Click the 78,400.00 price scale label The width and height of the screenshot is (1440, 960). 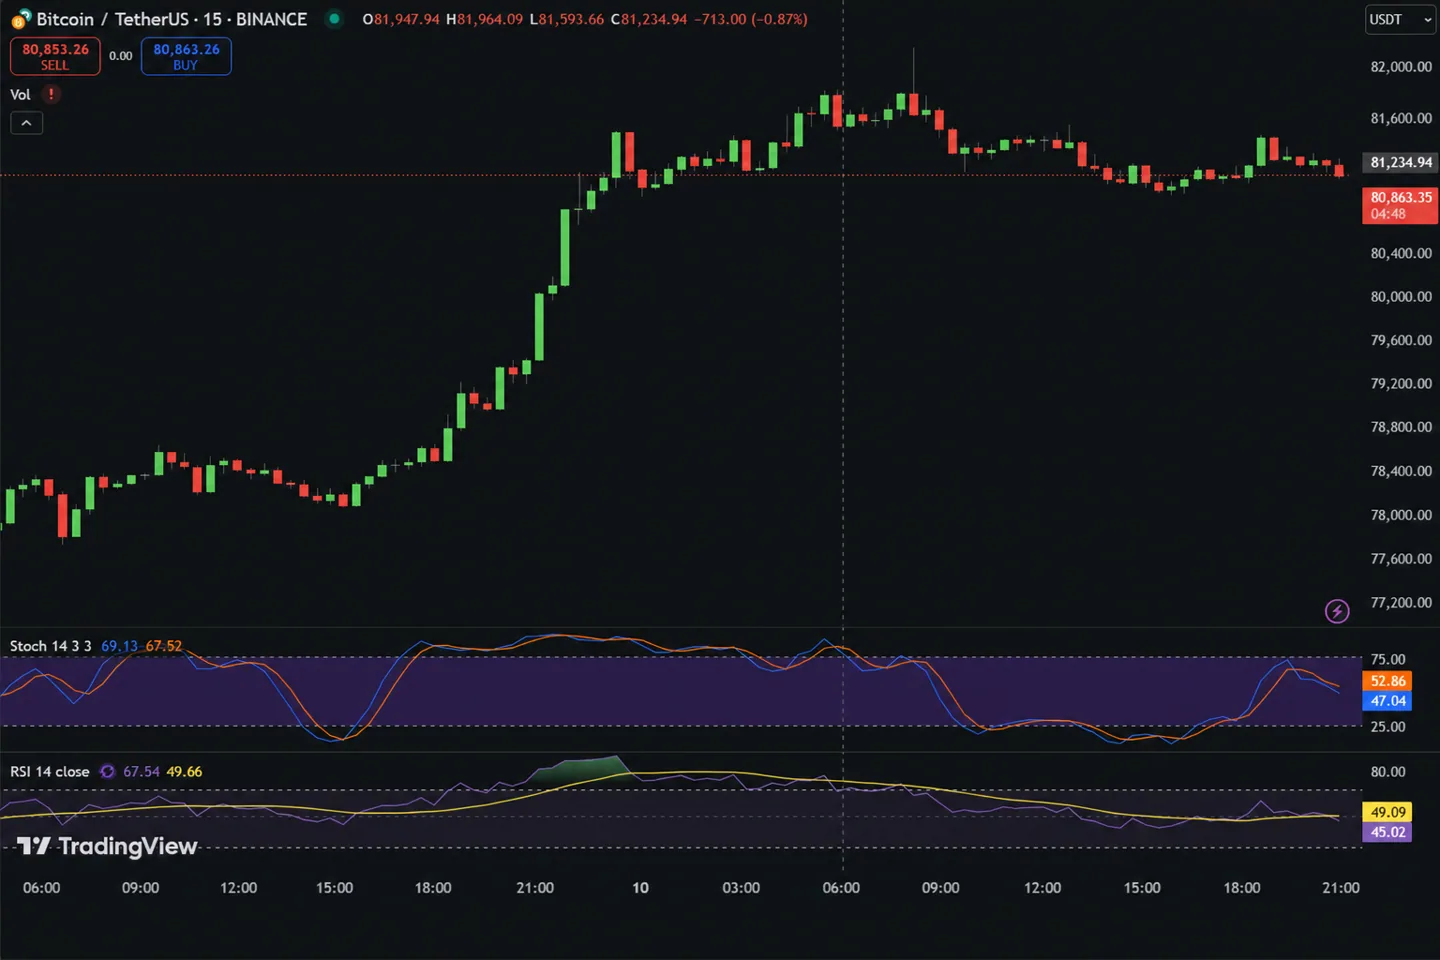pyautogui.click(x=1401, y=471)
